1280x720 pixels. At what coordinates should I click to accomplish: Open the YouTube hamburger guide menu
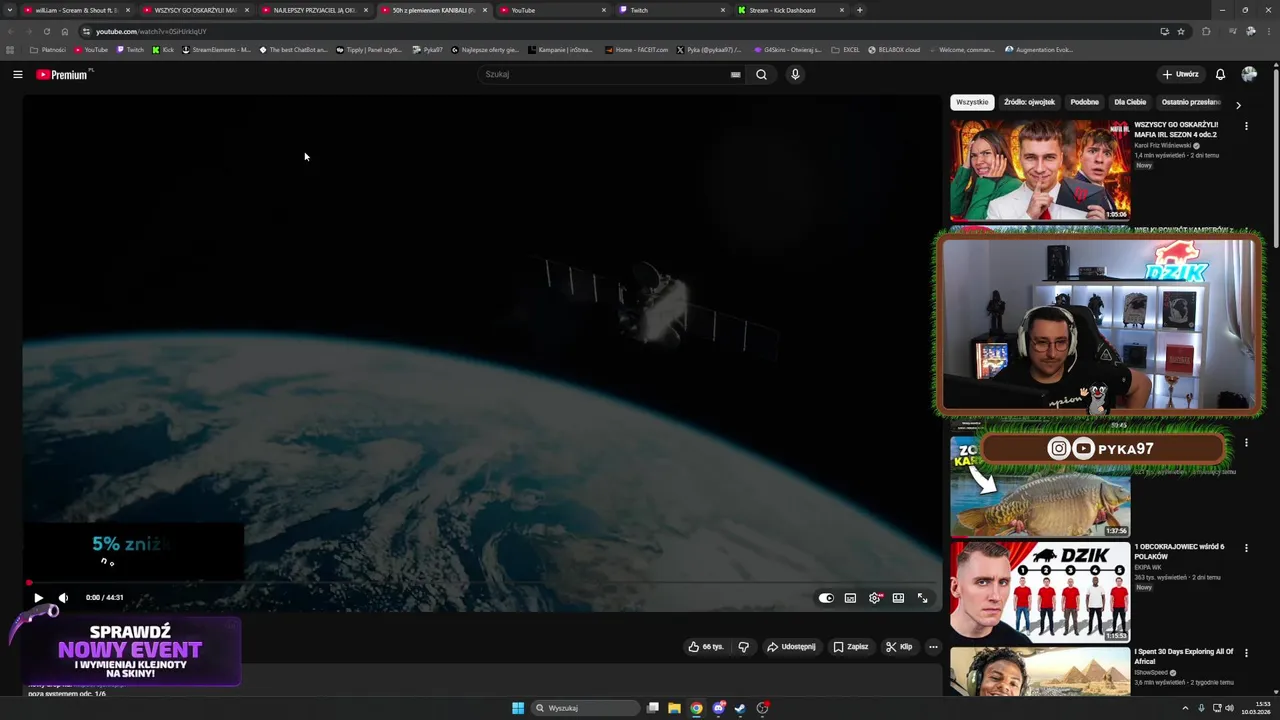[x=17, y=74]
